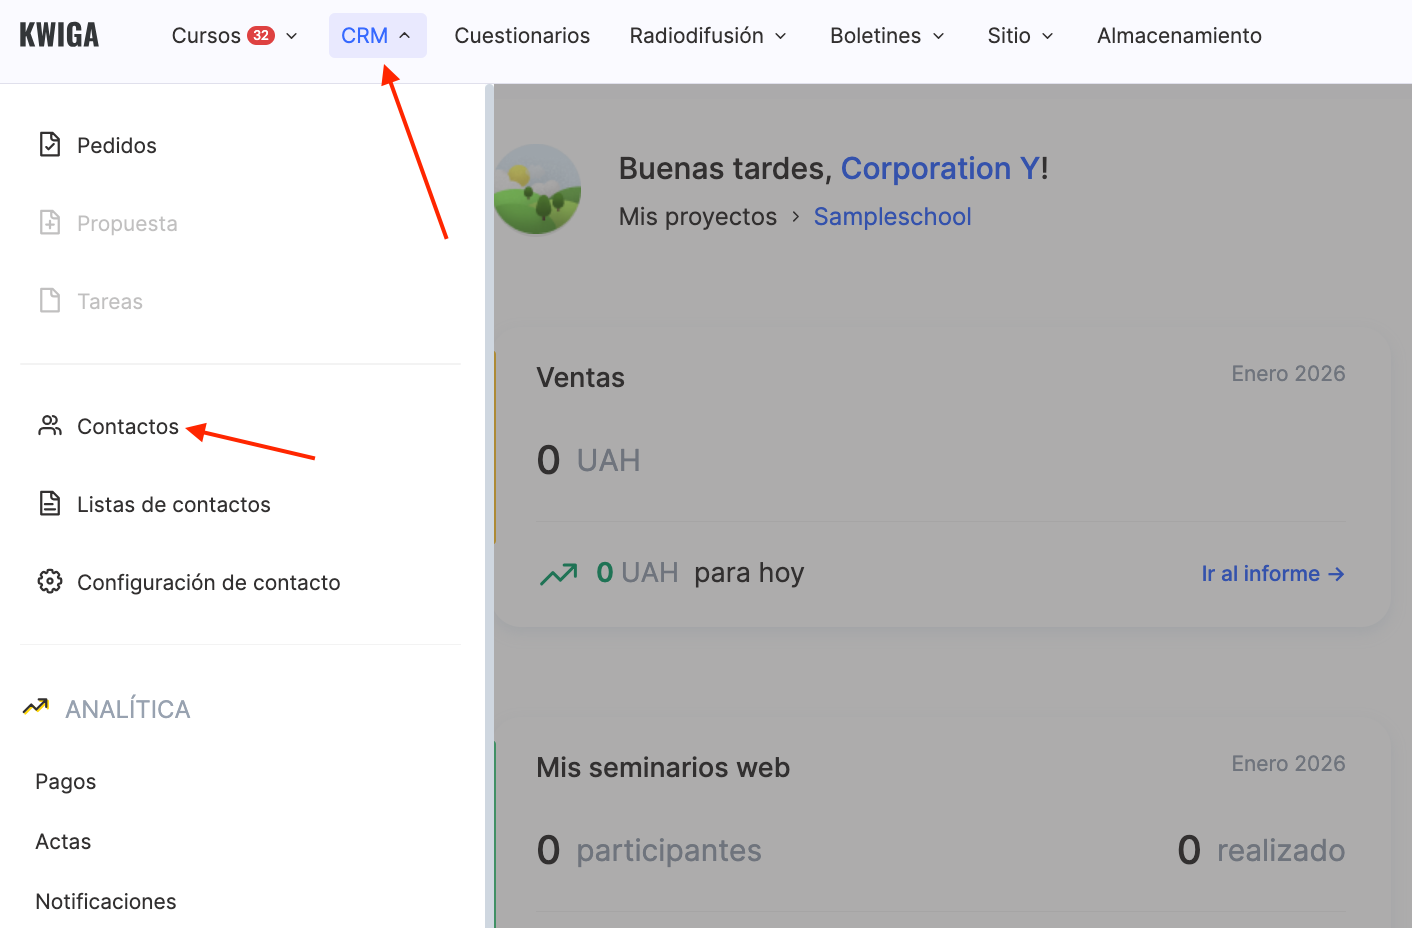The height and width of the screenshot is (928, 1412).
Task: Open the Radiodifusión dropdown
Action: coord(708,36)
